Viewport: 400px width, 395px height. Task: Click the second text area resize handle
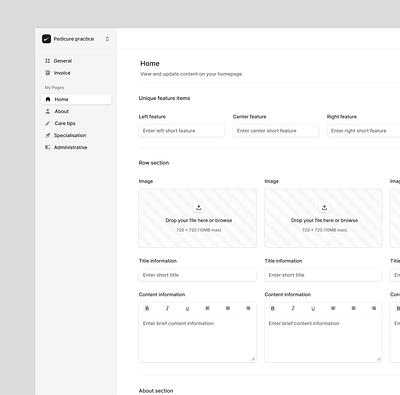click(379, 359)
